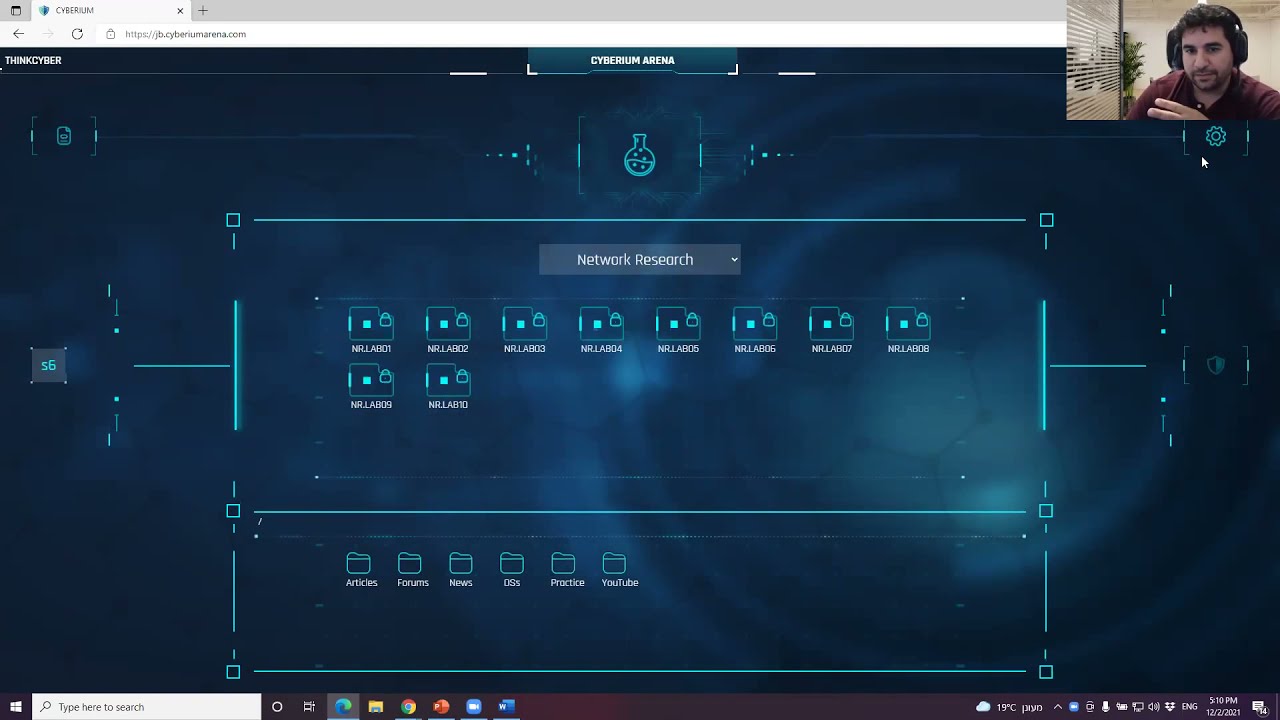1280x720 pixels.
Task: Open the NR.LAB04 locked lab folder
Action: 601,330
